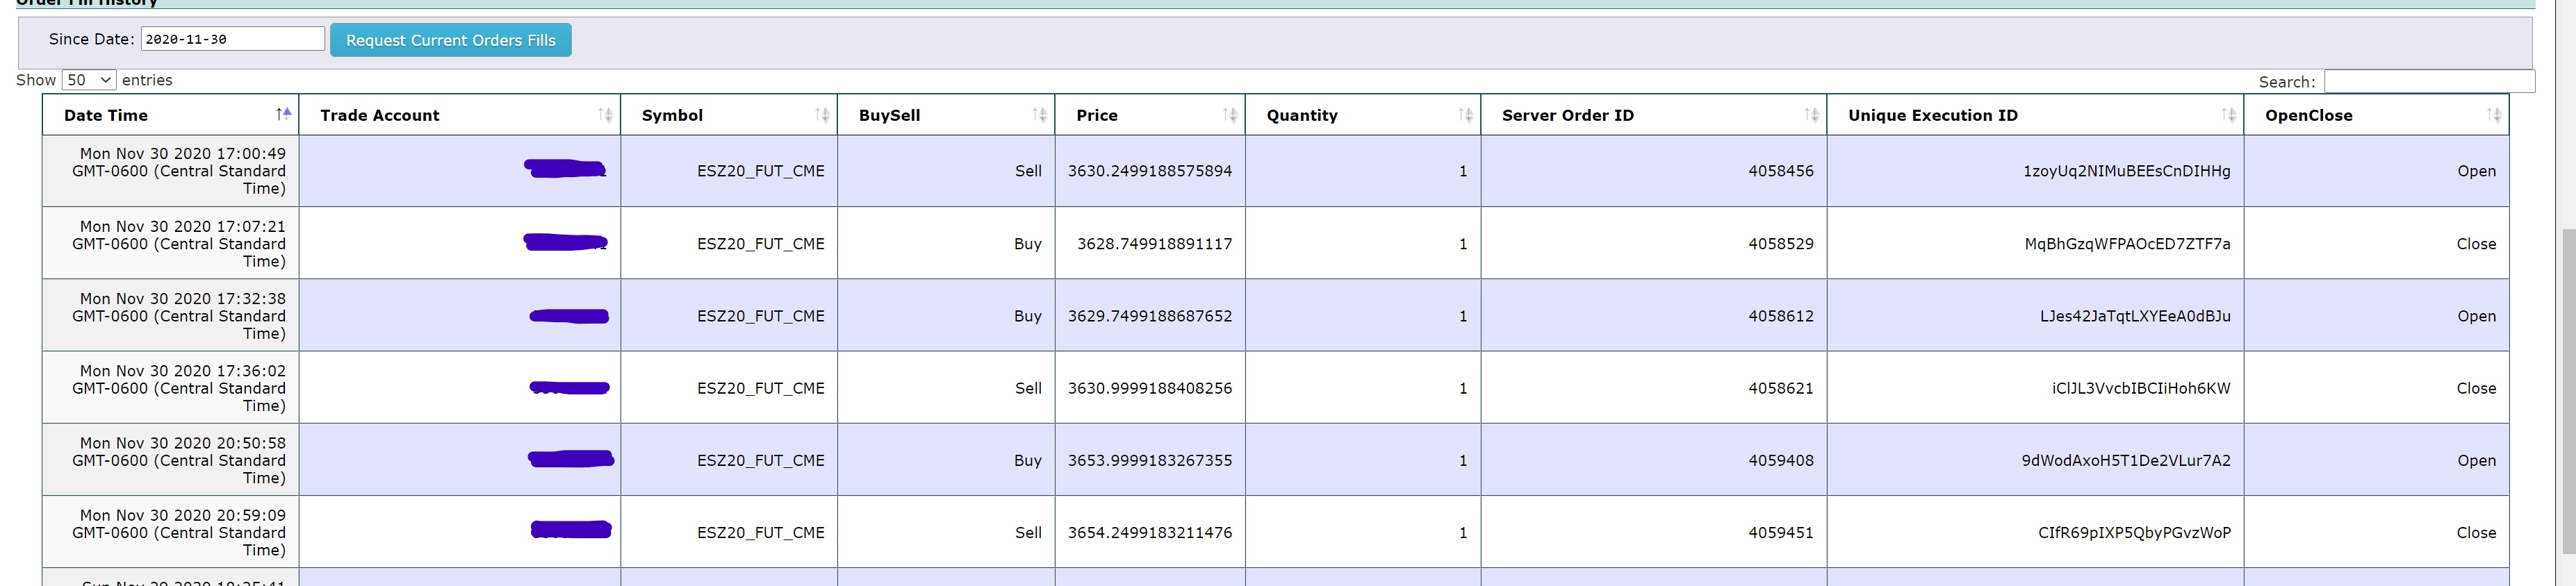The width and height of the screenshot is (2576, 586).
Task: Sort table by Price column
Action: 1150,115
